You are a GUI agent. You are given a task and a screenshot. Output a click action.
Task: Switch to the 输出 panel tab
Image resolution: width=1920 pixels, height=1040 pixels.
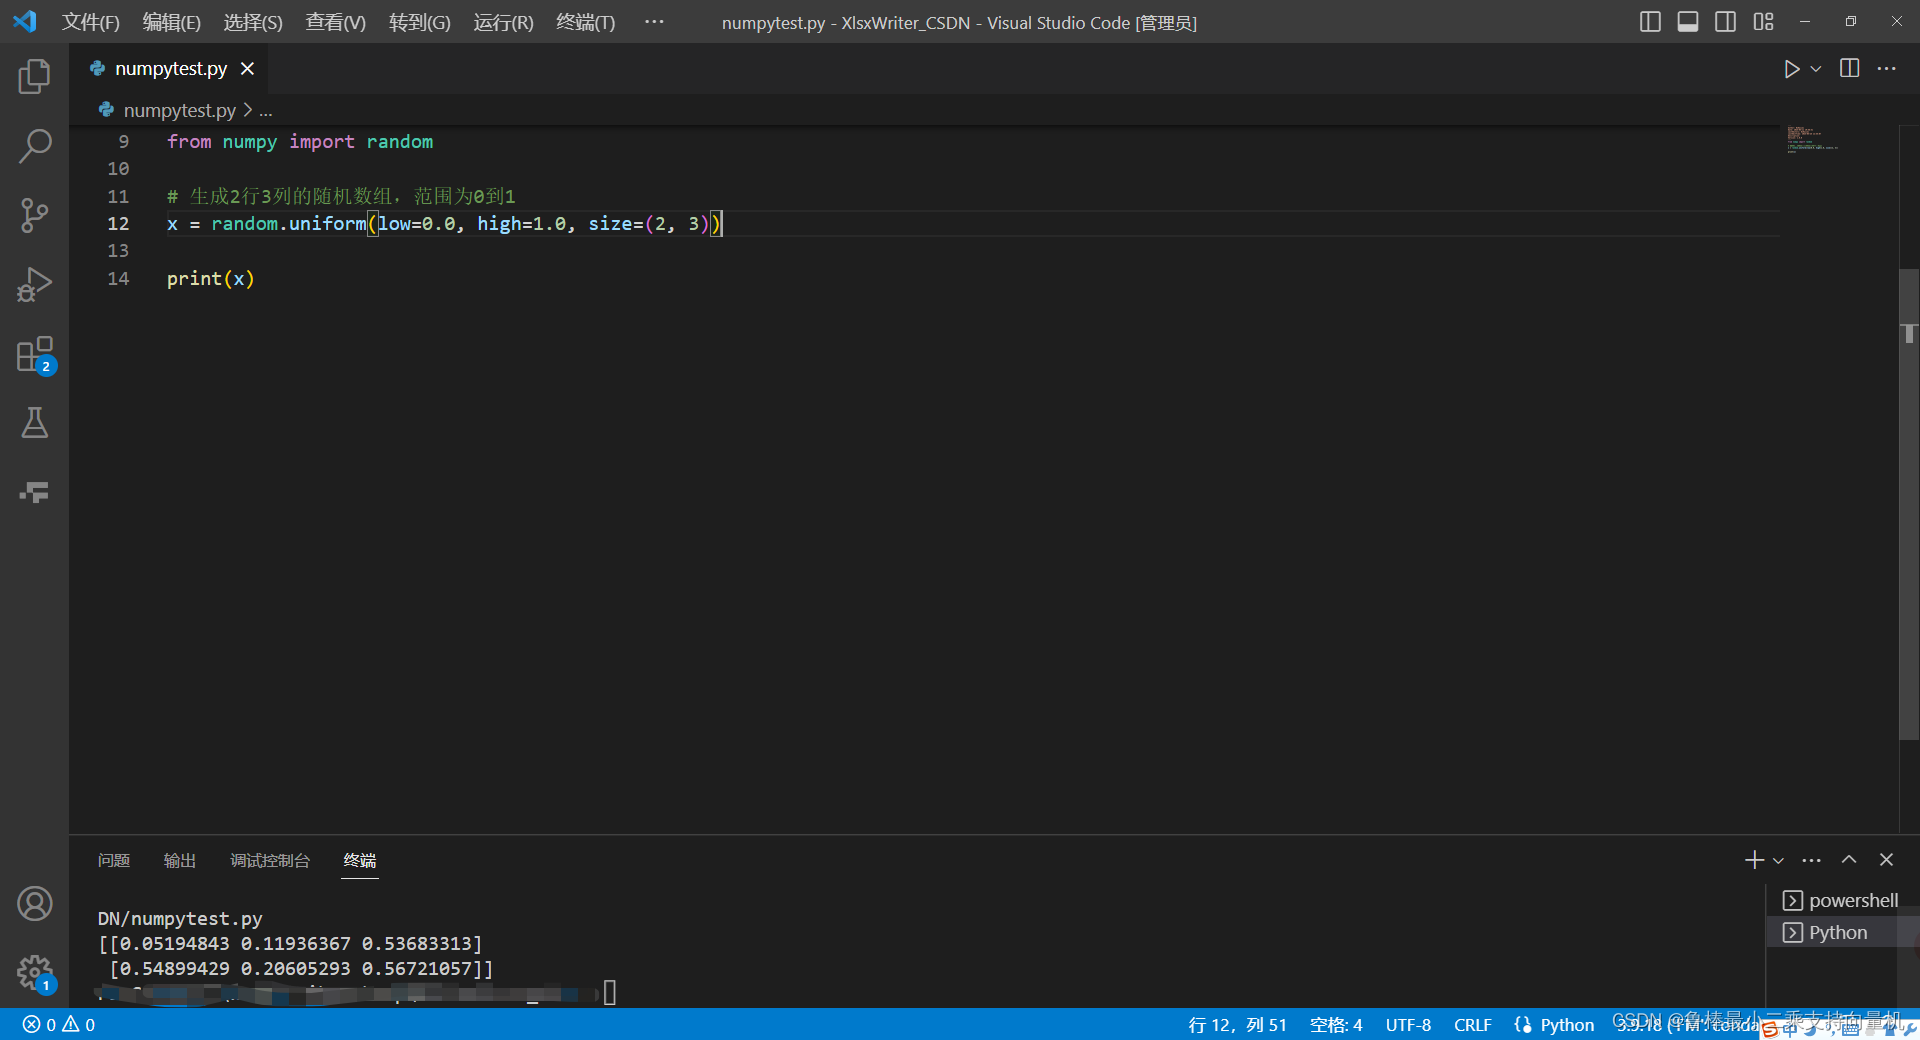click(180, 860)
